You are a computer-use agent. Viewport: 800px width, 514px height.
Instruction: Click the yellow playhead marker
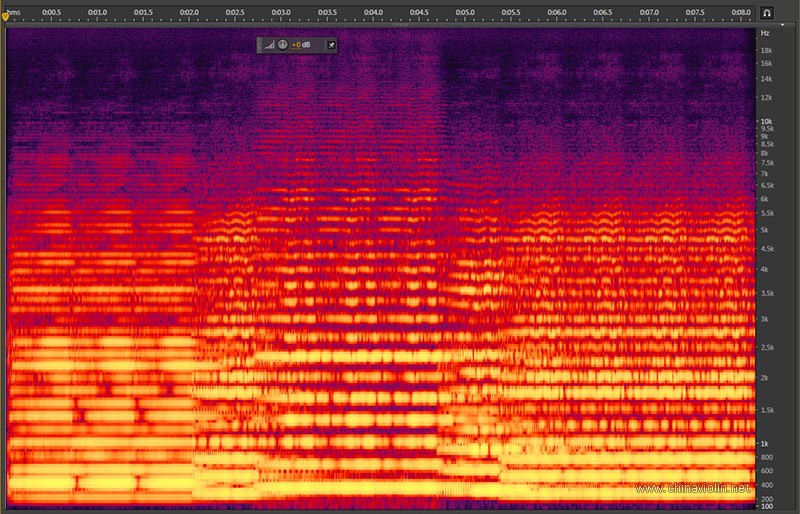[x=5, y=15]
